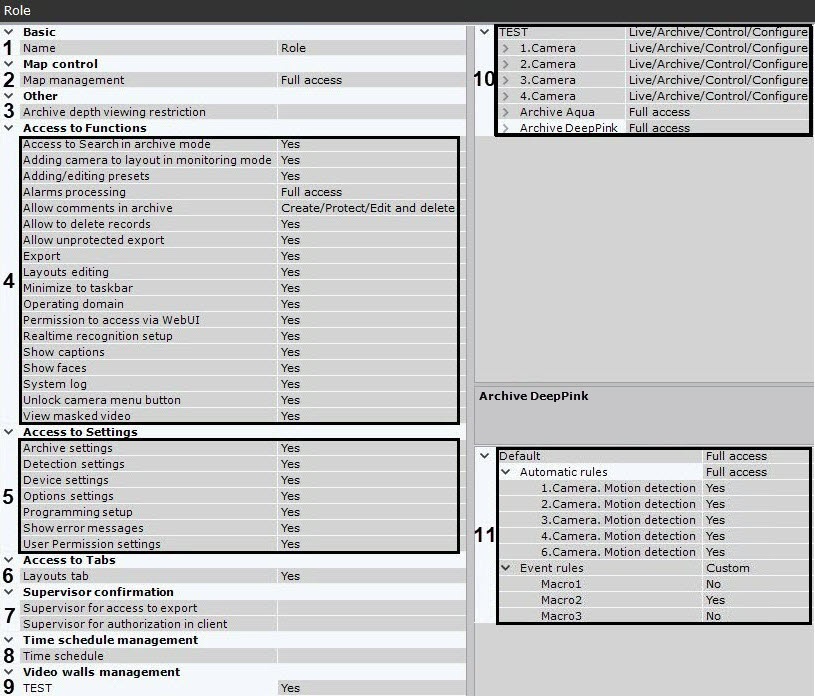Collapse the Access to Functions section

pos(8,128)
